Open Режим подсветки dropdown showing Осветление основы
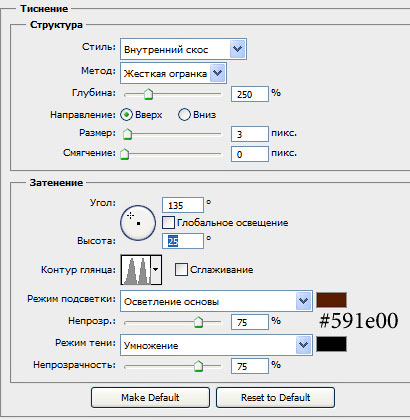410x420 pixels. (216, 301)
